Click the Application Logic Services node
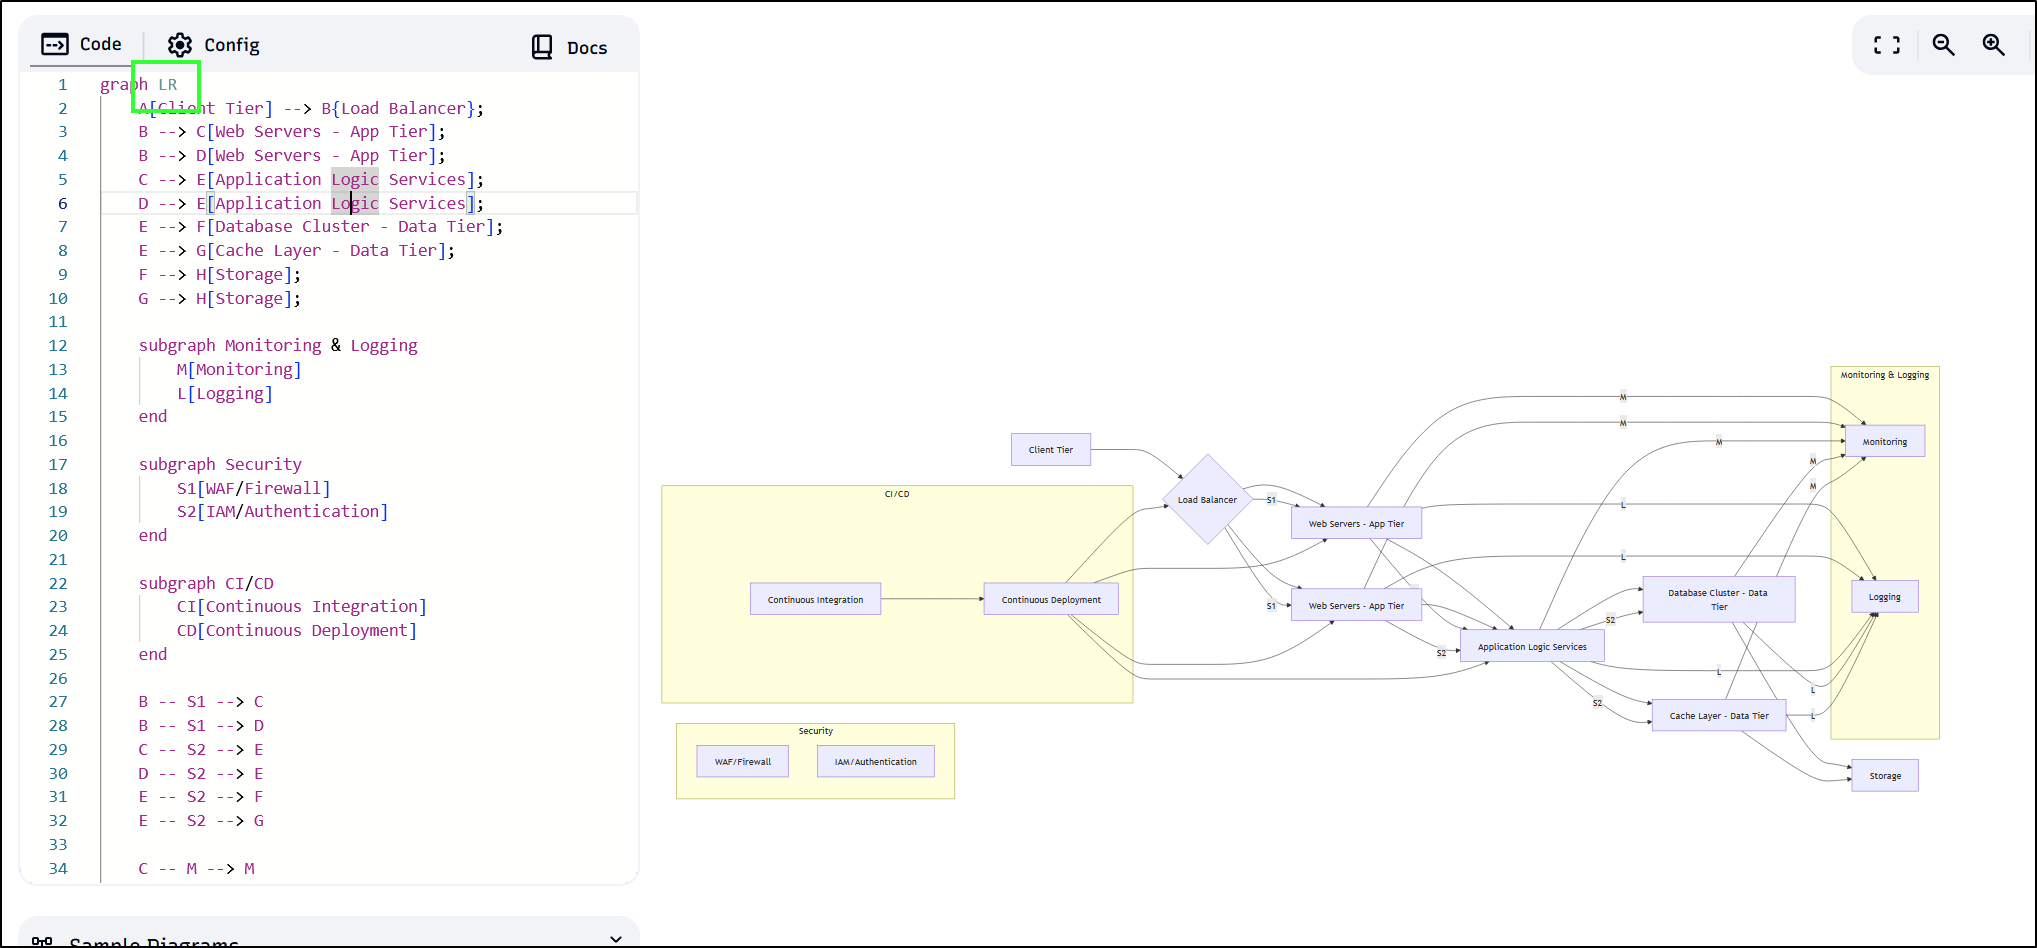The image size is (2037, 948). (1531, 647)
